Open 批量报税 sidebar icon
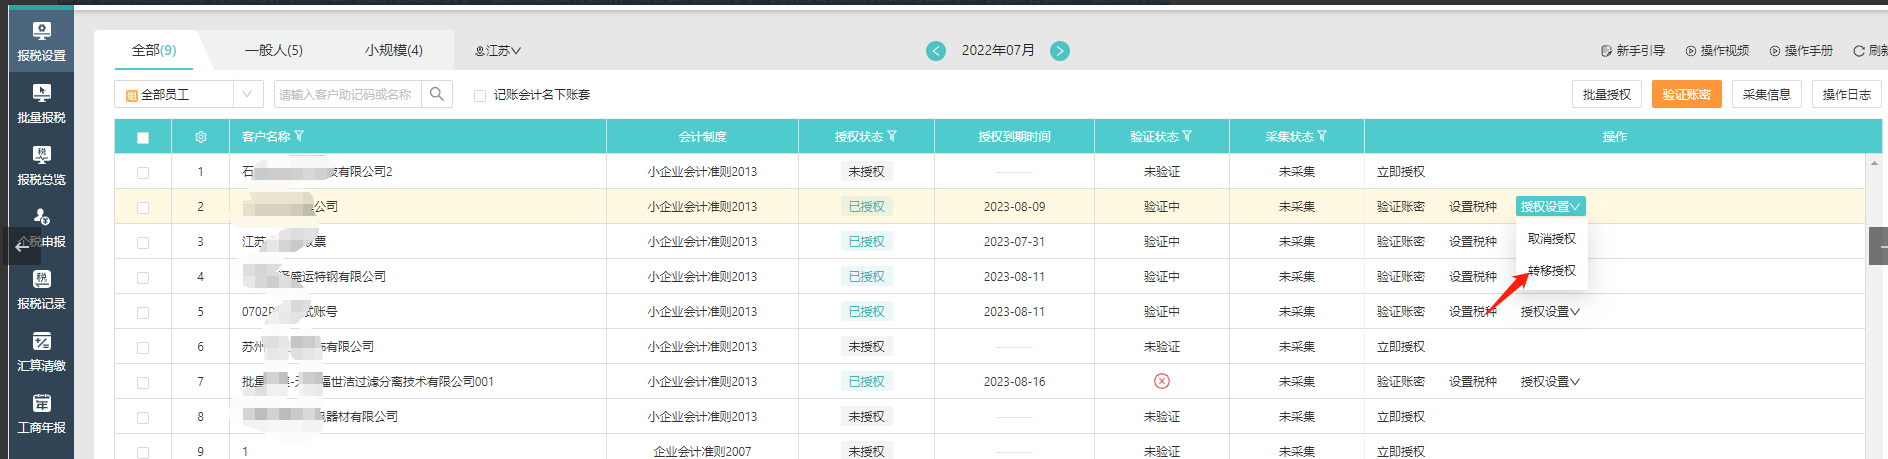1888x459 pixels. [41, 104]
